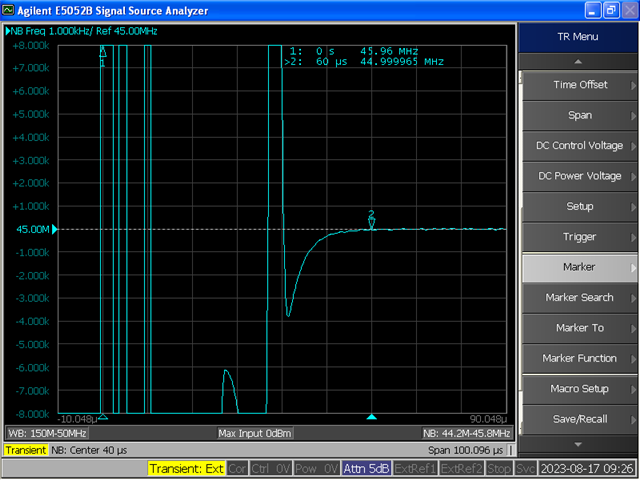Click Transient: Ext status indicator
Viewport: 640px width, 480px height.
[x=187, y=469]
